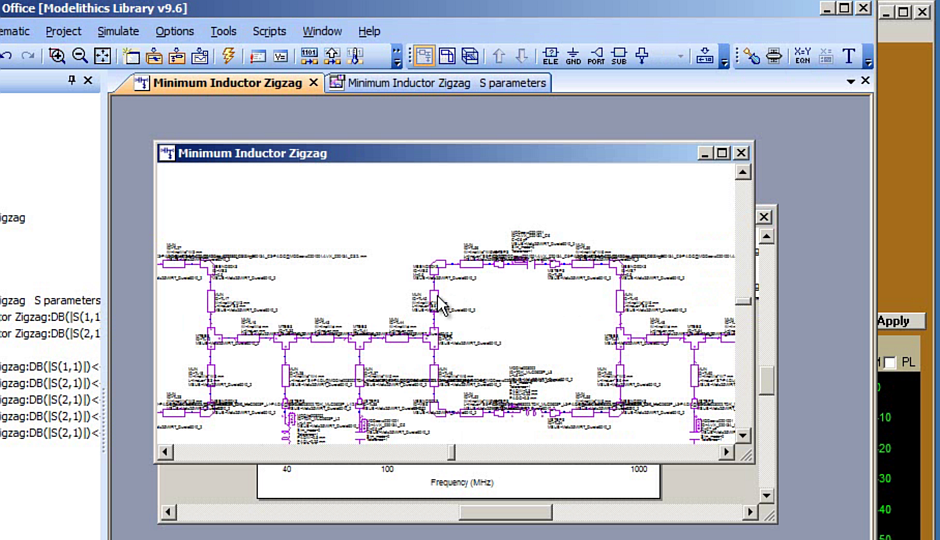This screenshot has height=540, width=940.
Task: Click the up arrow hierarchy icon
Action: (x=498, y=56)
